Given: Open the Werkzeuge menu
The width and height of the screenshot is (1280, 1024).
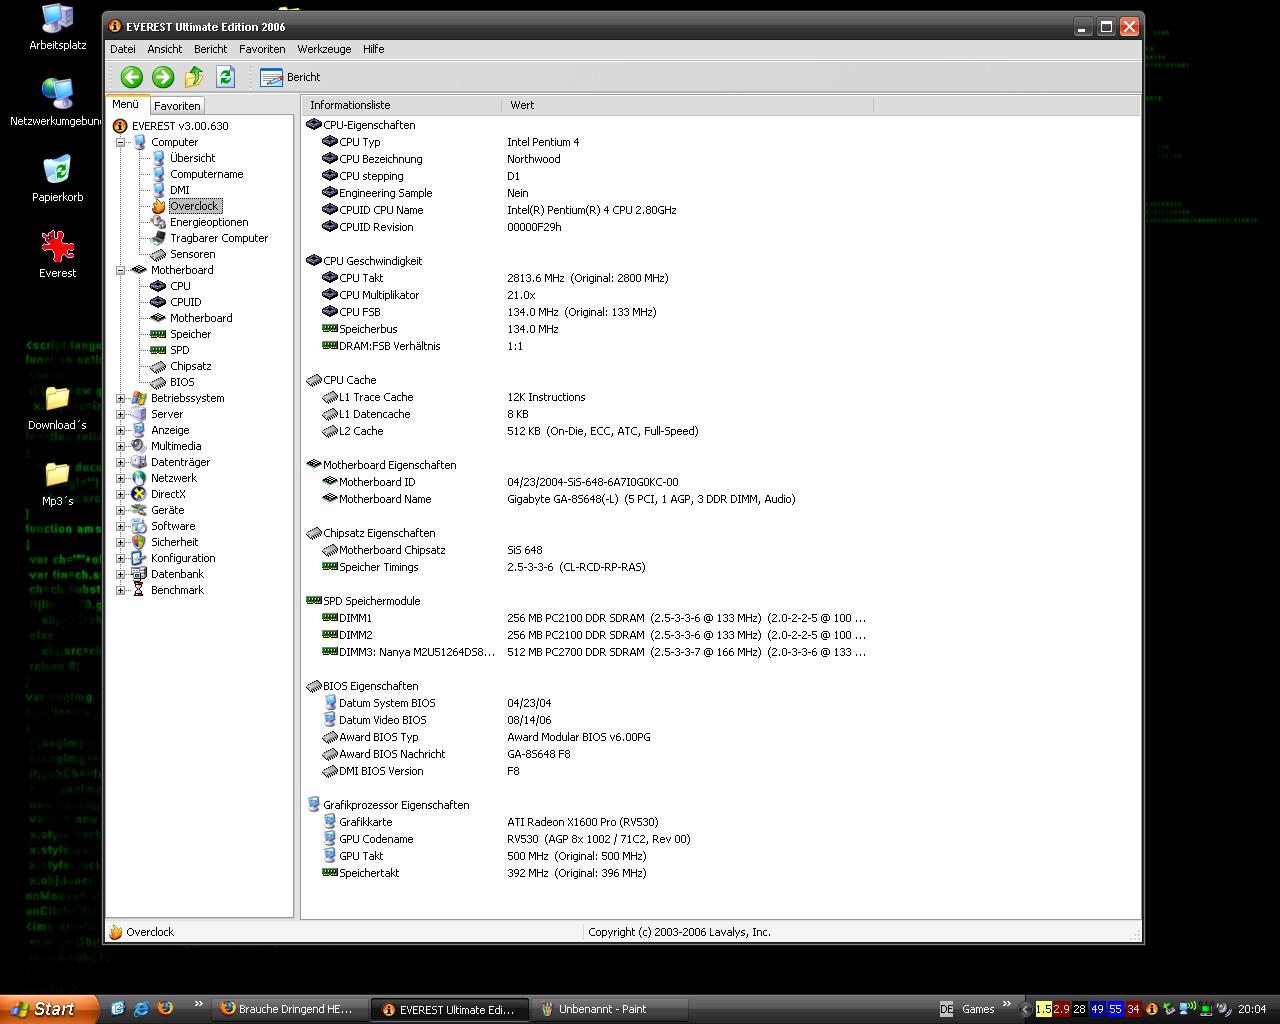Looking at the screenshot, I should [x=324, y=49].
